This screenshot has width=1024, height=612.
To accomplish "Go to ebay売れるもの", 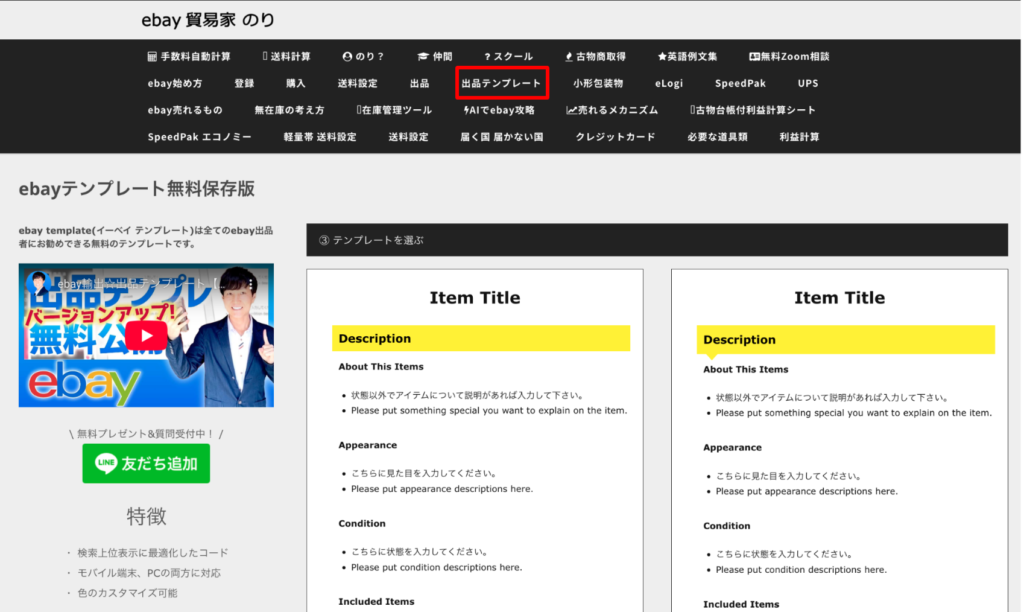I will (185, 110).
